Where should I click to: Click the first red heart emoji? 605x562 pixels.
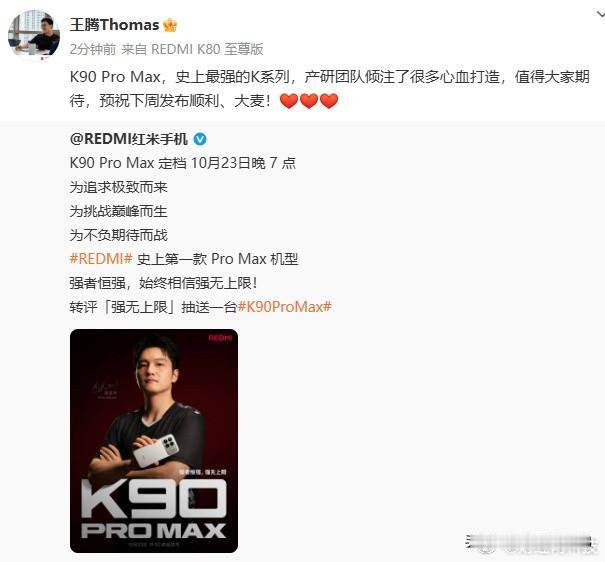[x=289, y=101]
